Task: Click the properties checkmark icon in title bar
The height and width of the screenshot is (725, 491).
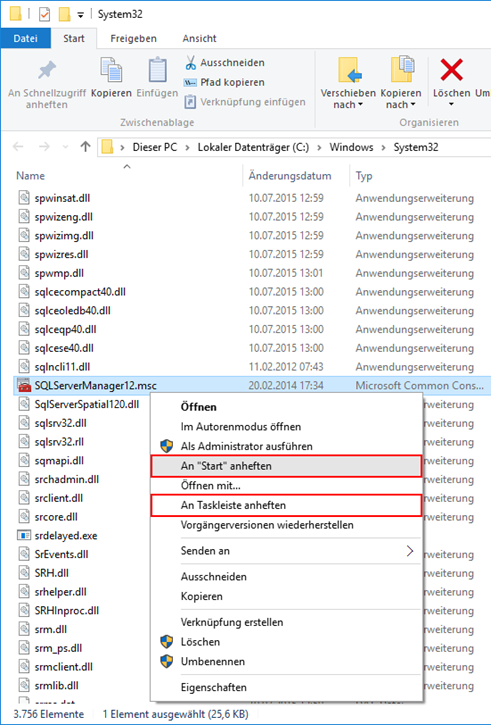Action: point(44,14)
